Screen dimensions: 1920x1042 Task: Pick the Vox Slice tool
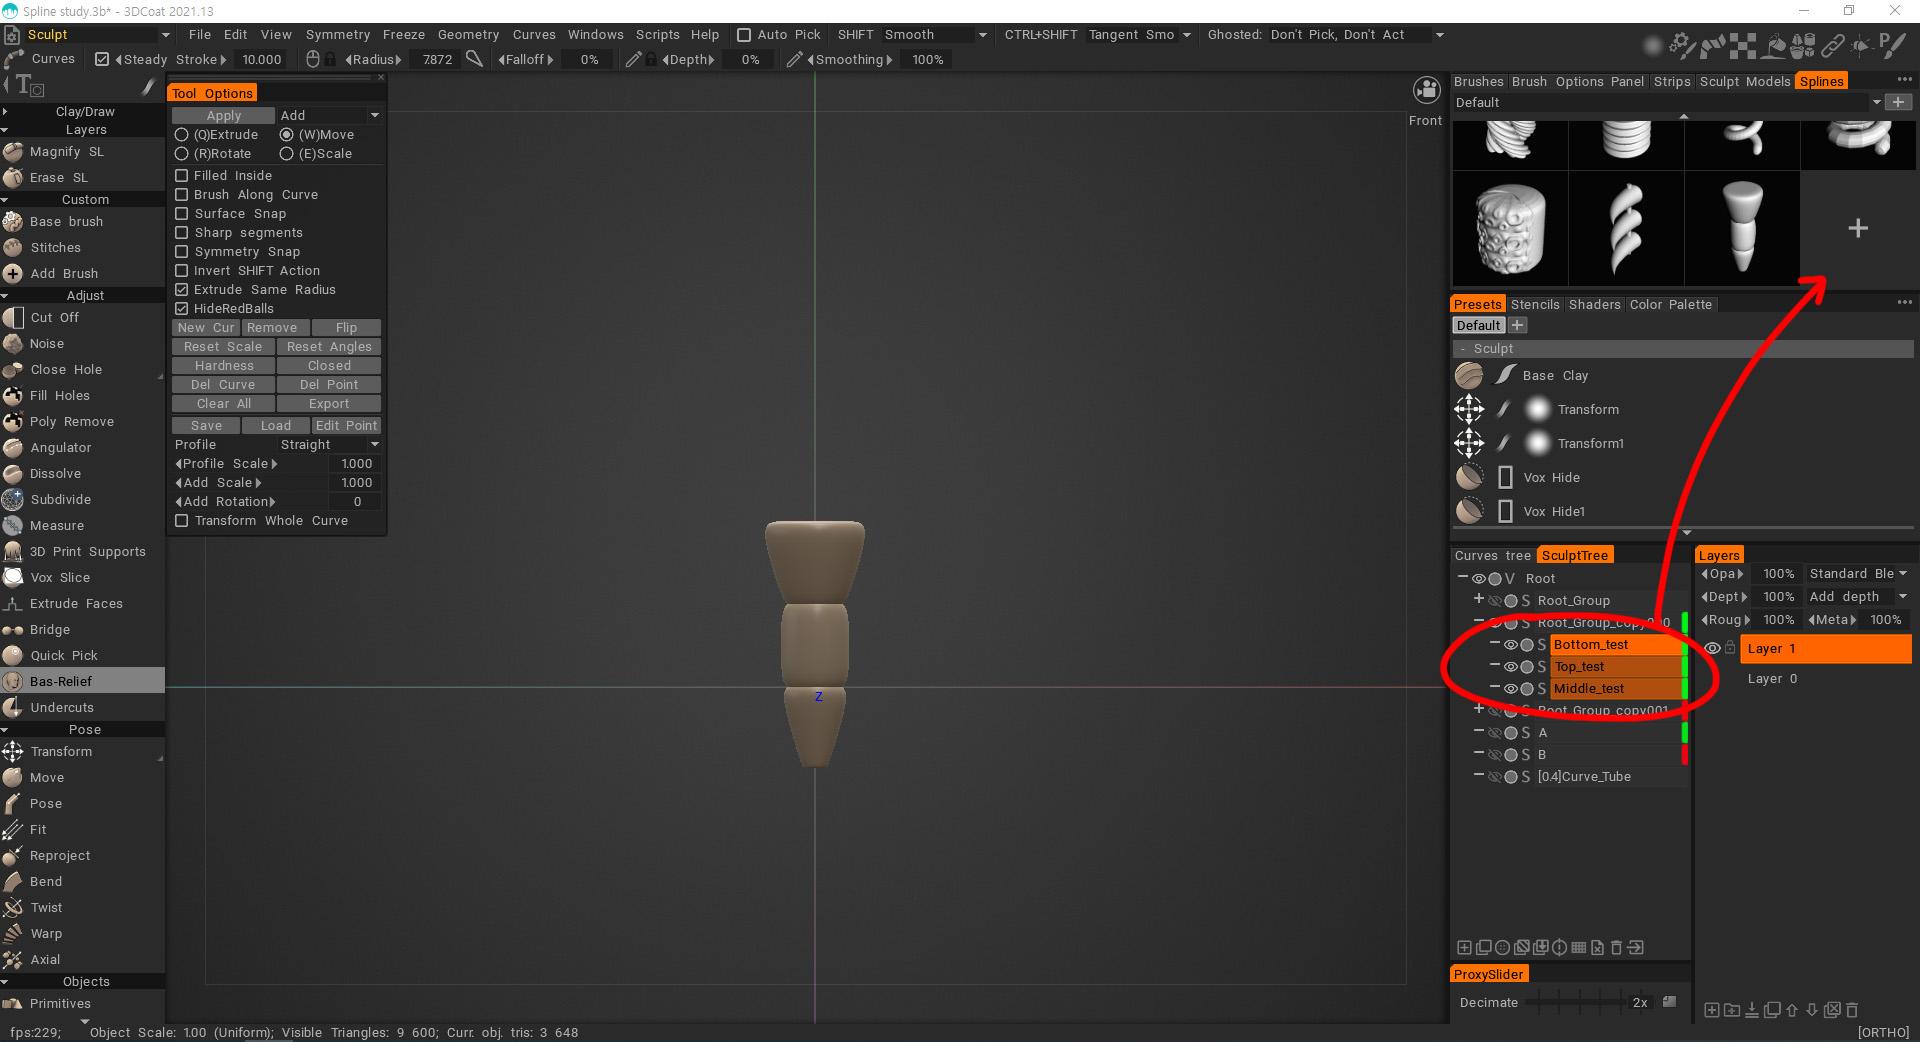click(x=59, y=577)
